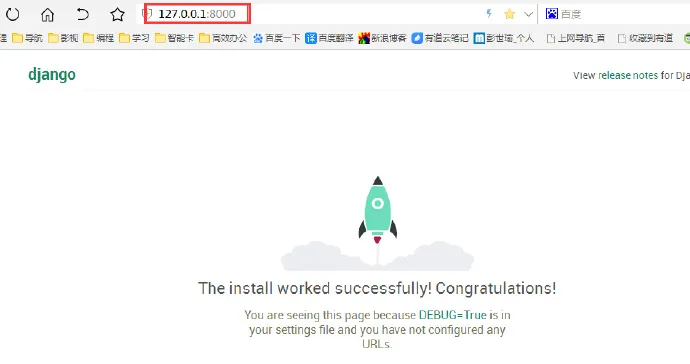
Task: Open the DEBUG=True documentation link
Action: pyautogui.click(x=452, y=315)
